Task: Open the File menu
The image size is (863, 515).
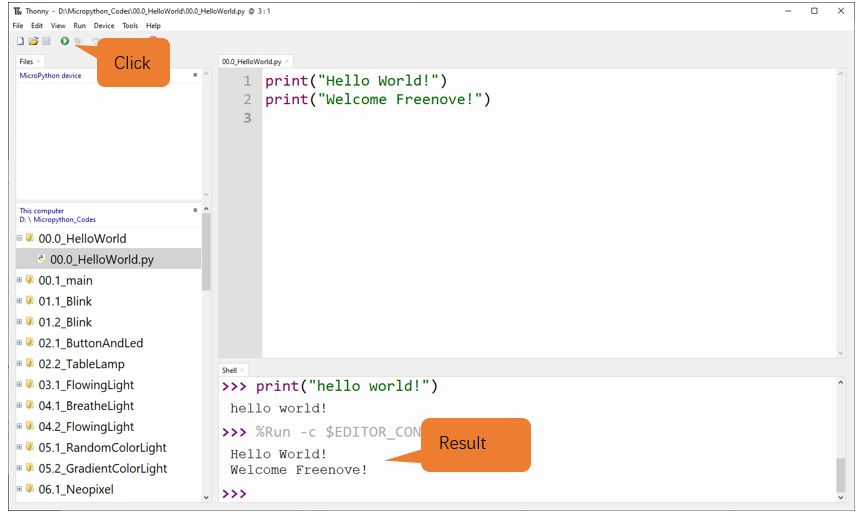Action: pos(18,26)
